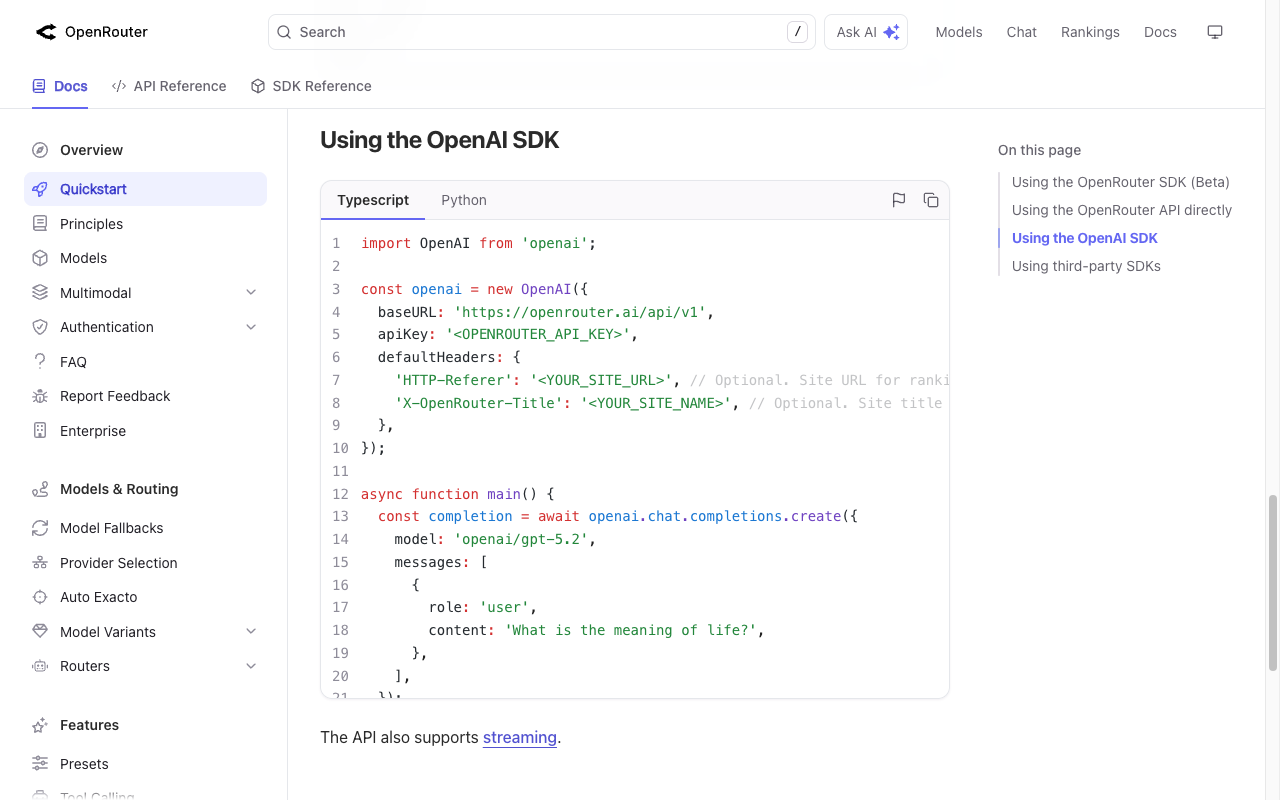Click the search magnifier icon

tap(283, 32)
